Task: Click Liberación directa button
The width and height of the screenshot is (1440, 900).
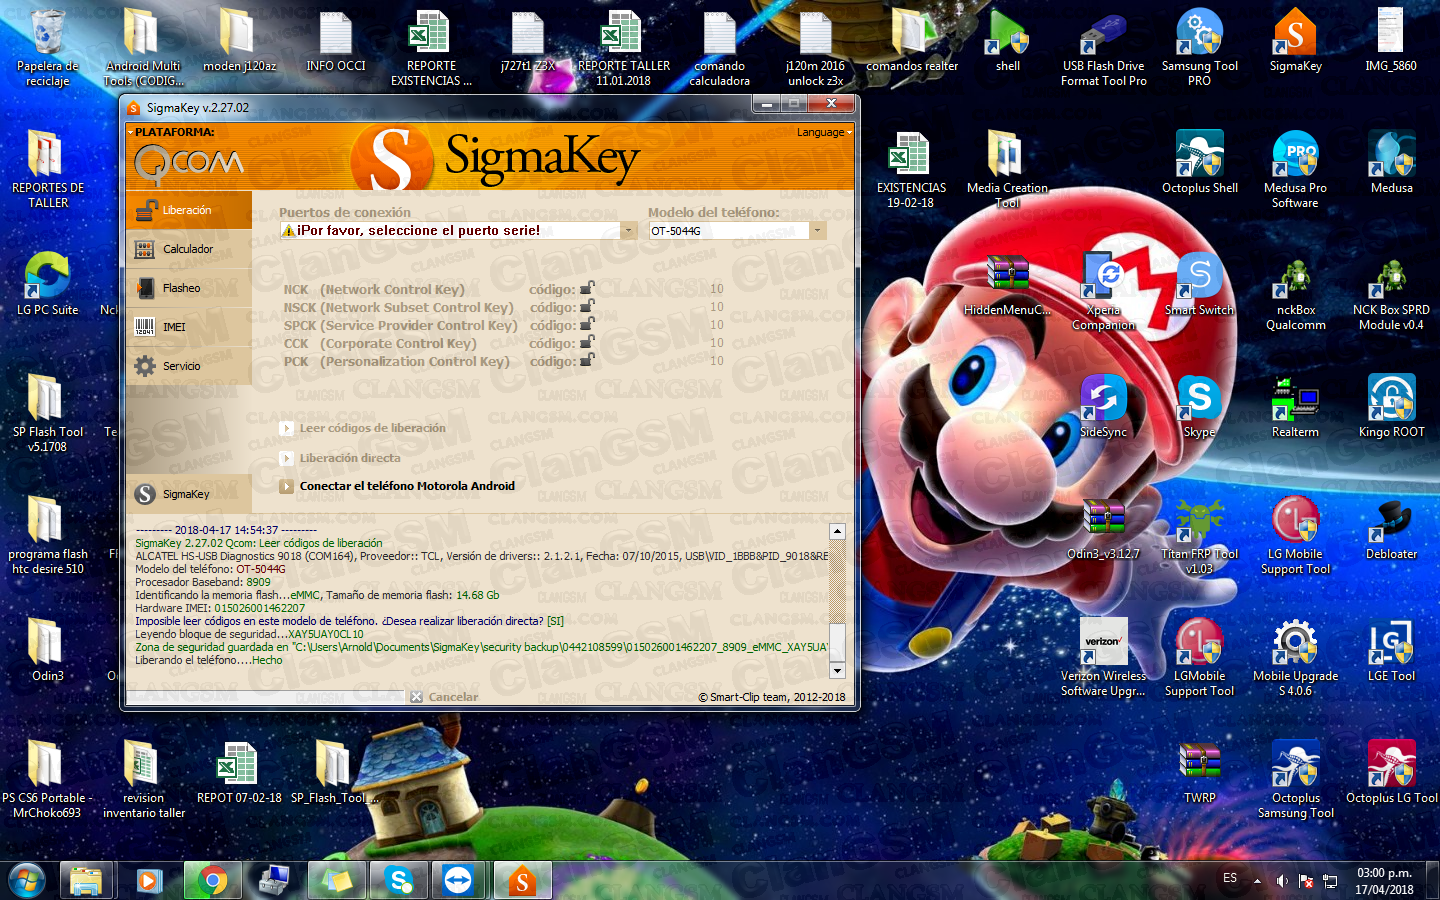Action: pos(340,458)
